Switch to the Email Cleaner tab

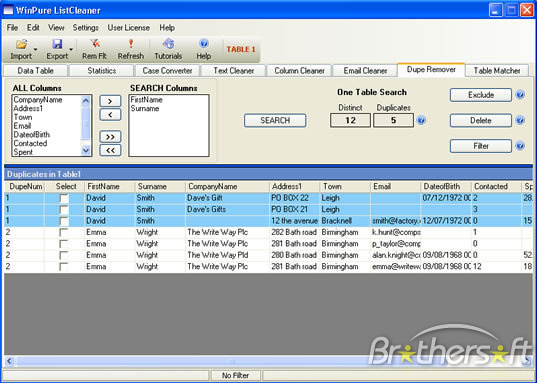coord(365,71)
